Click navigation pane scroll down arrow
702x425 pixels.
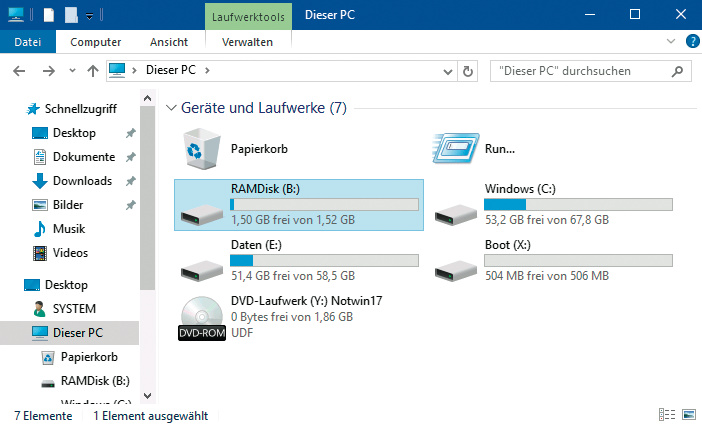coord(147,396)
